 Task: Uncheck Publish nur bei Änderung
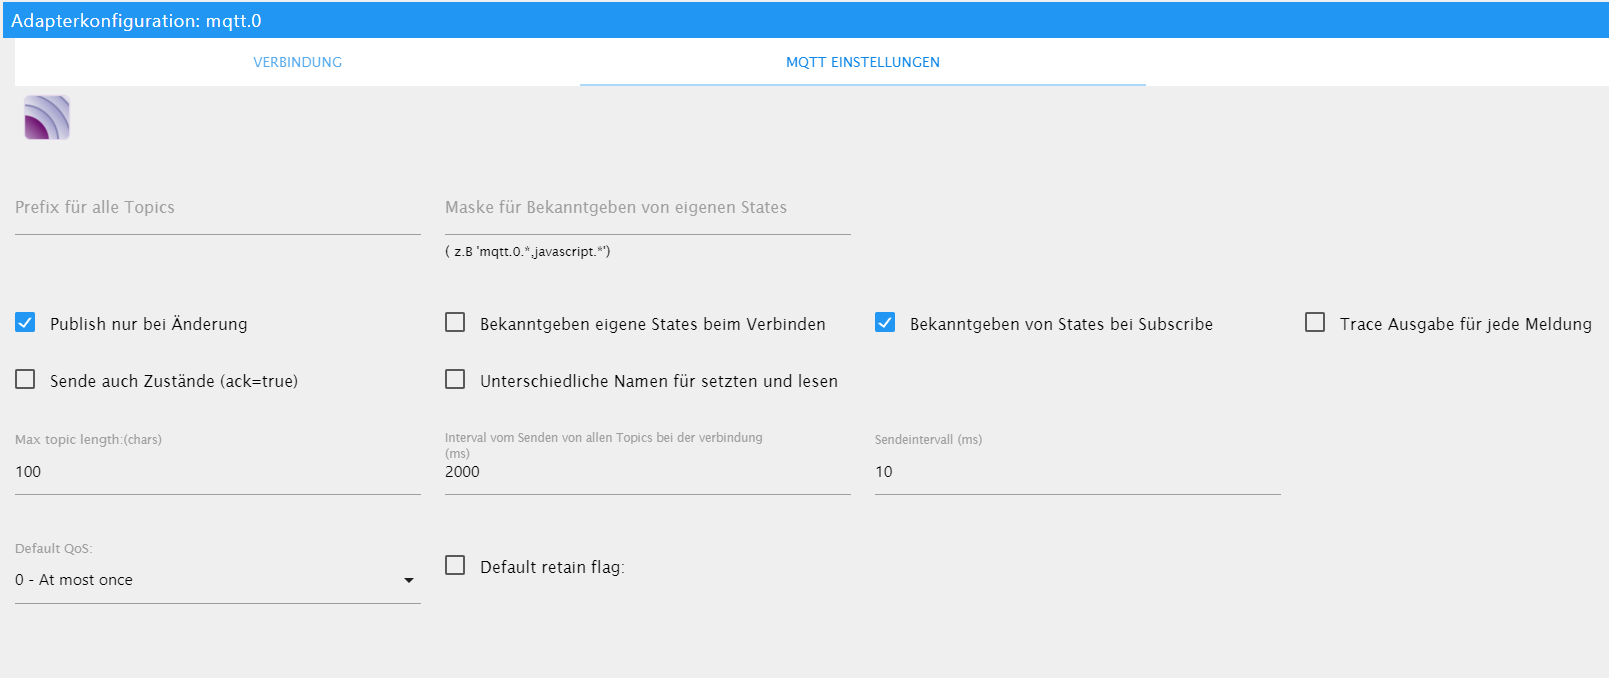click(25, 322)
